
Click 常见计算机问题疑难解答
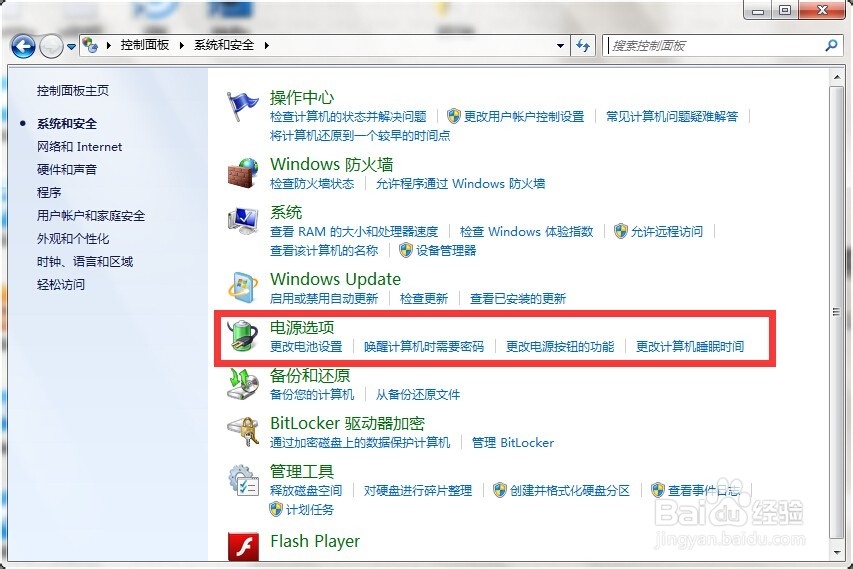672,116
